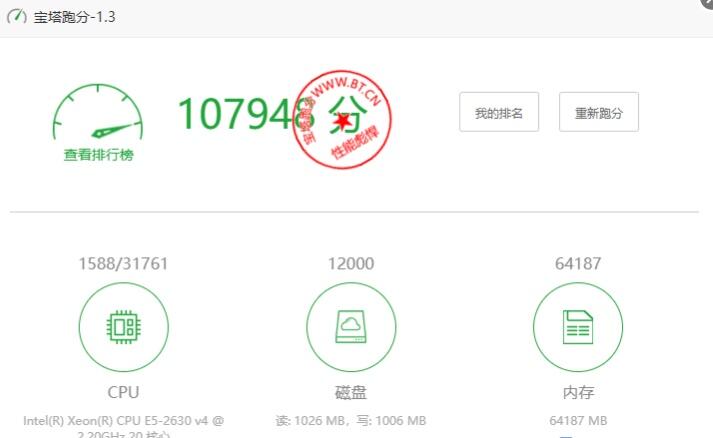Viewport: 713px width, 438px height.
Task: Click the 重新跑分 button
Action: tap(599, 112)
